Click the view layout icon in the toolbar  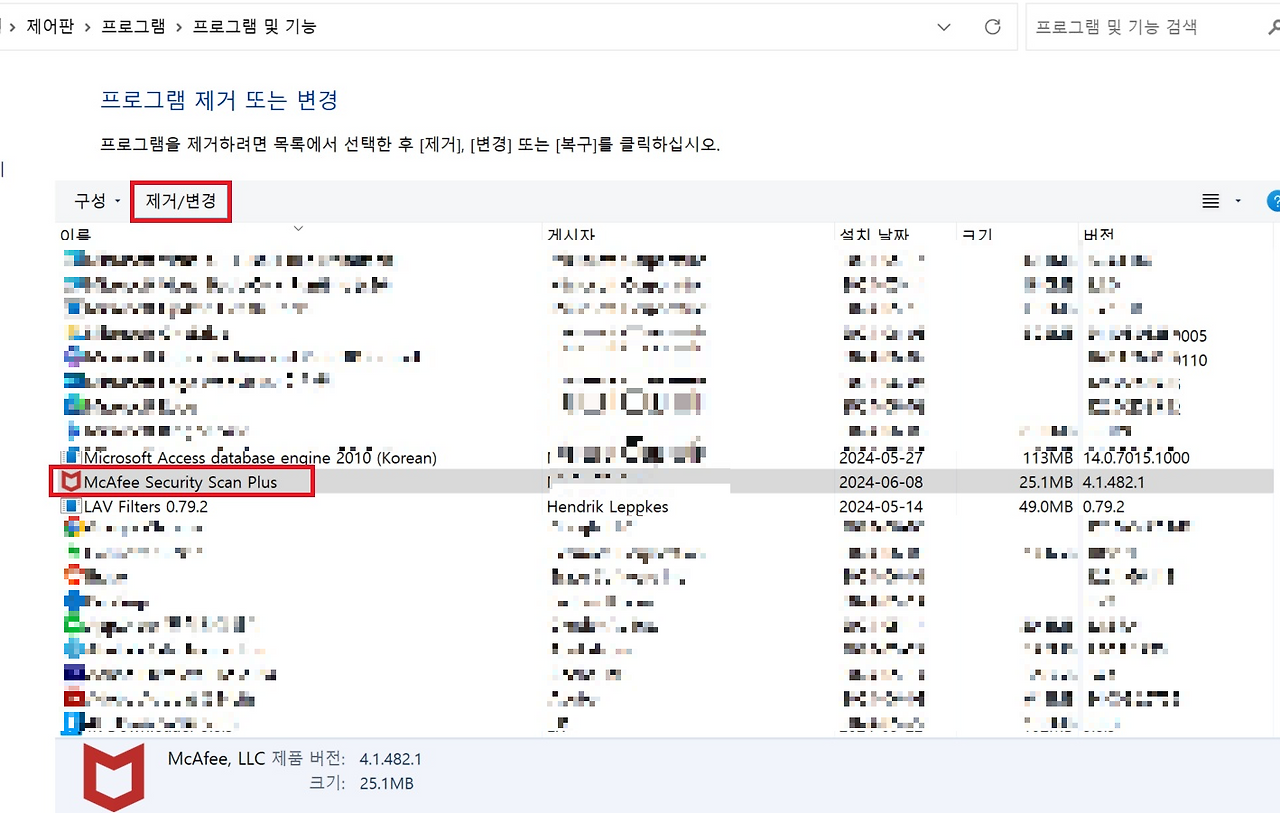[1210, 201]
